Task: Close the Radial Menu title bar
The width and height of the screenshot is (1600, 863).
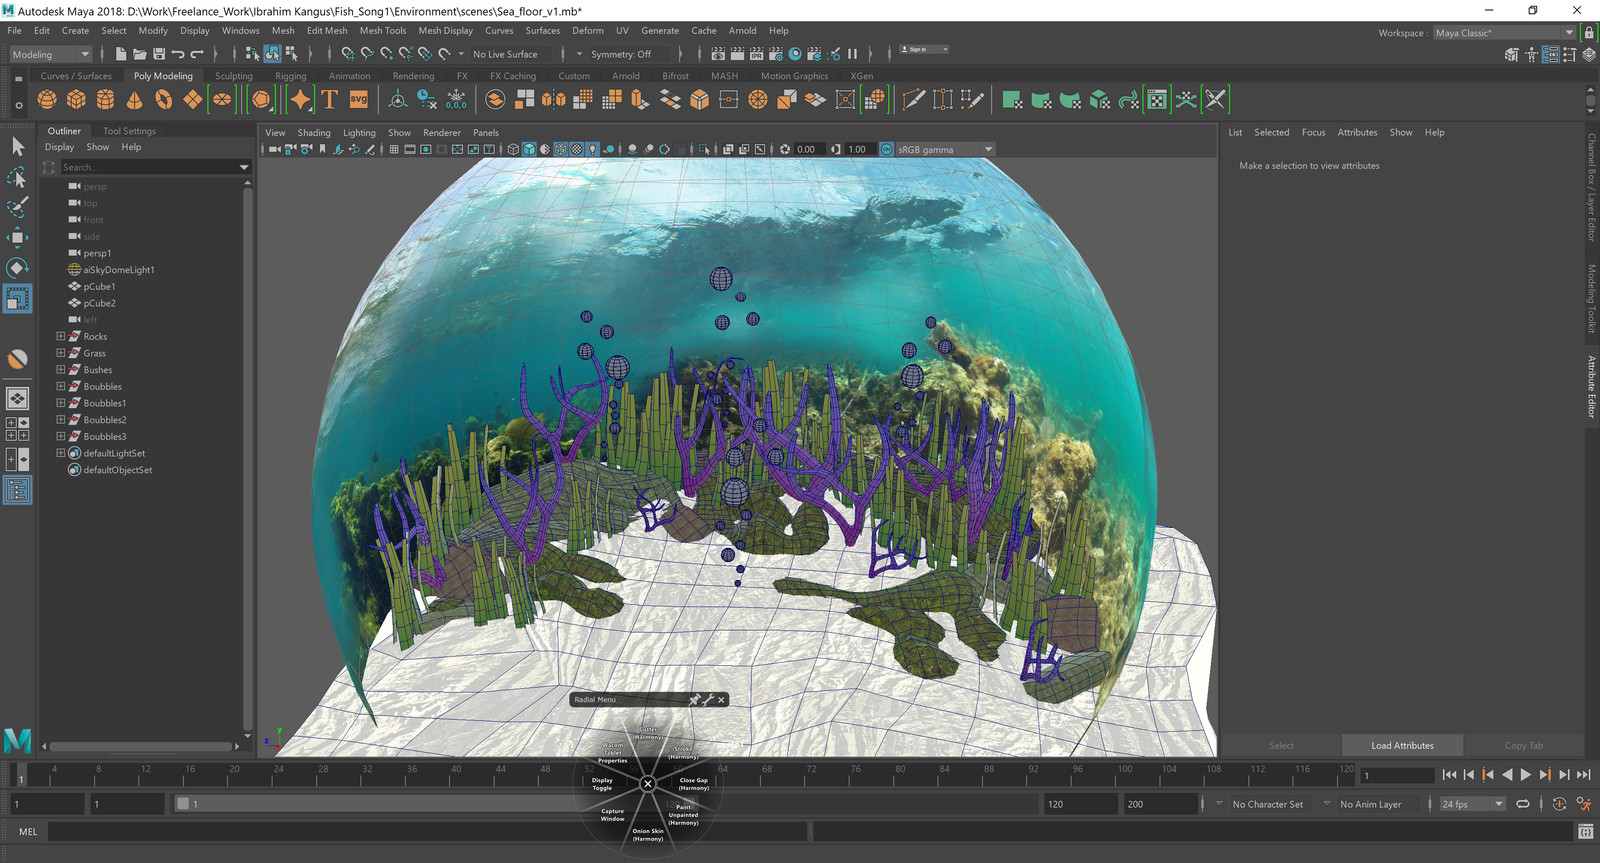Action: tap(721, 700)
